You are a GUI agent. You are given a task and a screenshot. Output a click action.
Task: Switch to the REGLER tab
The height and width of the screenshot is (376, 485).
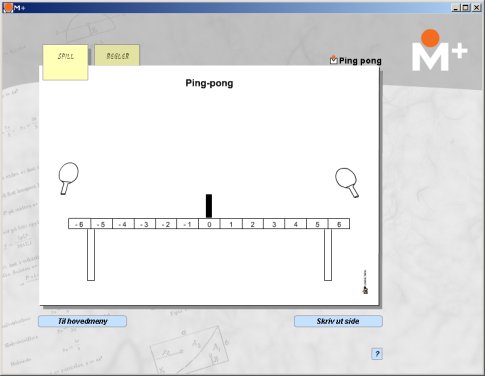click(x=117, y=55)
